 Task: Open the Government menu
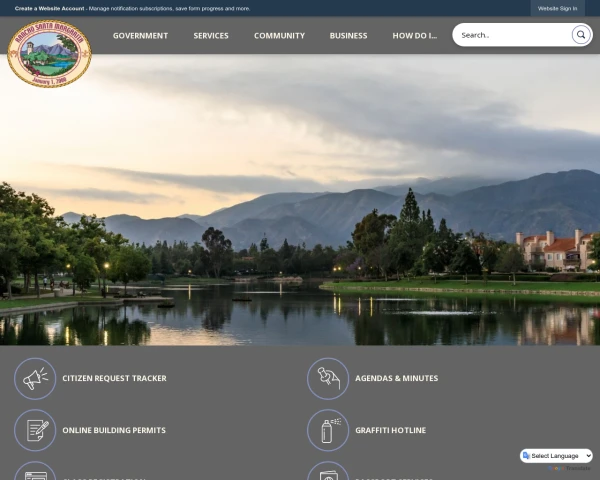coord(140,36)
